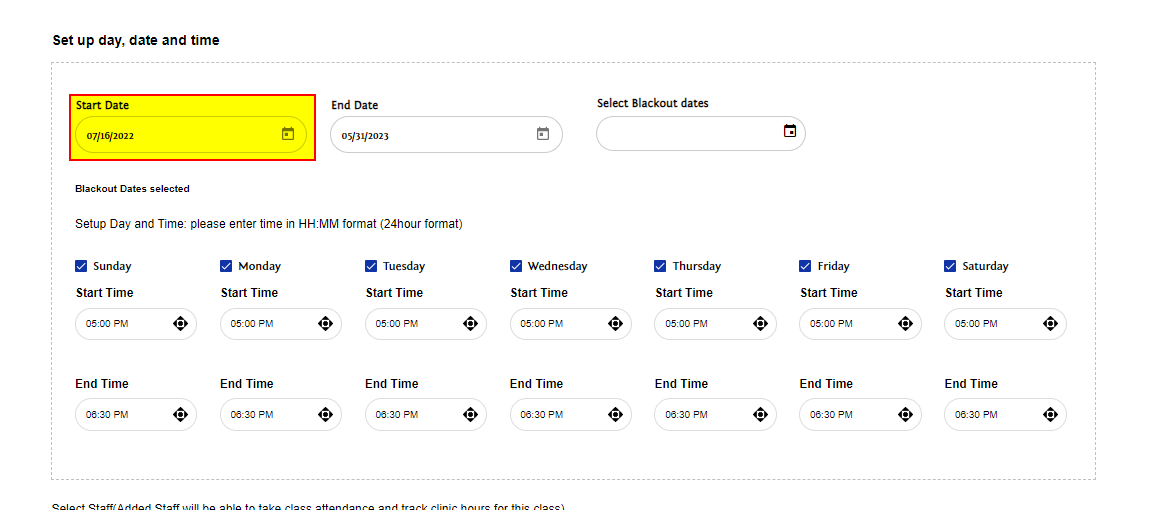Screen dimensions: 1151x510
Task: Disable the Monday checkbox
Action: (226, 266)
